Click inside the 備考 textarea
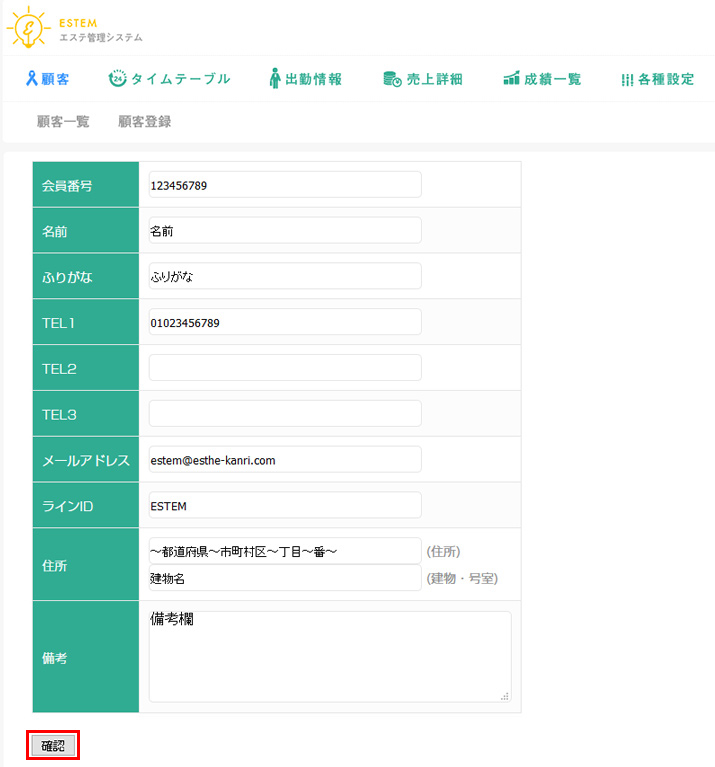The image size is (715, 767). click(x=330, y=657)
